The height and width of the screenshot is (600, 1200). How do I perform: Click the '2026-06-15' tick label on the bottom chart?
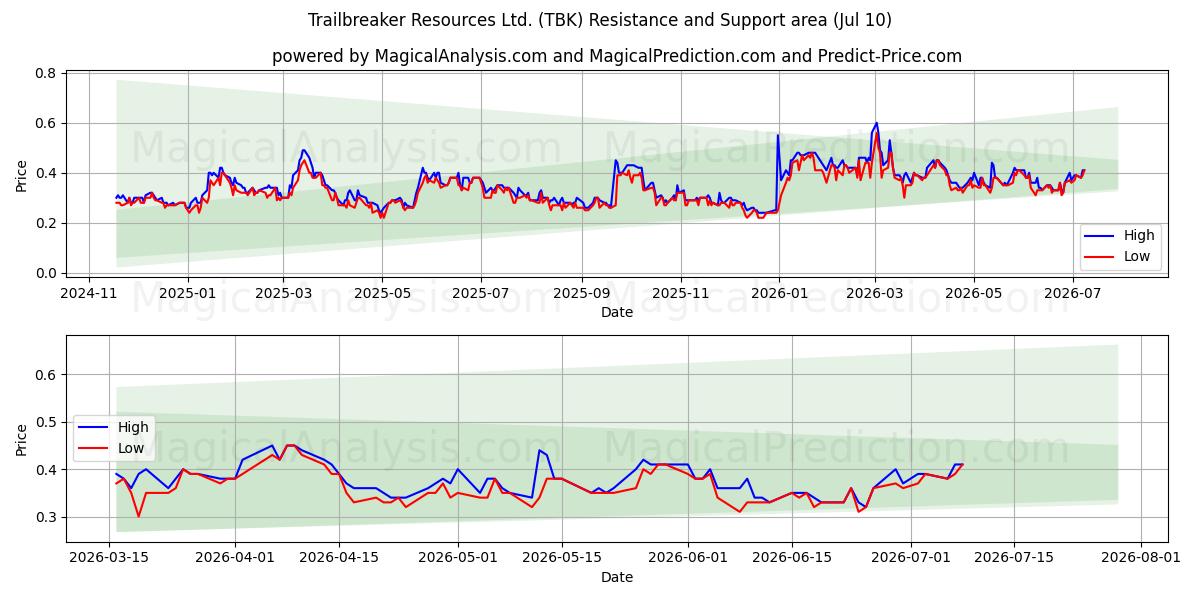click(792, 558)
